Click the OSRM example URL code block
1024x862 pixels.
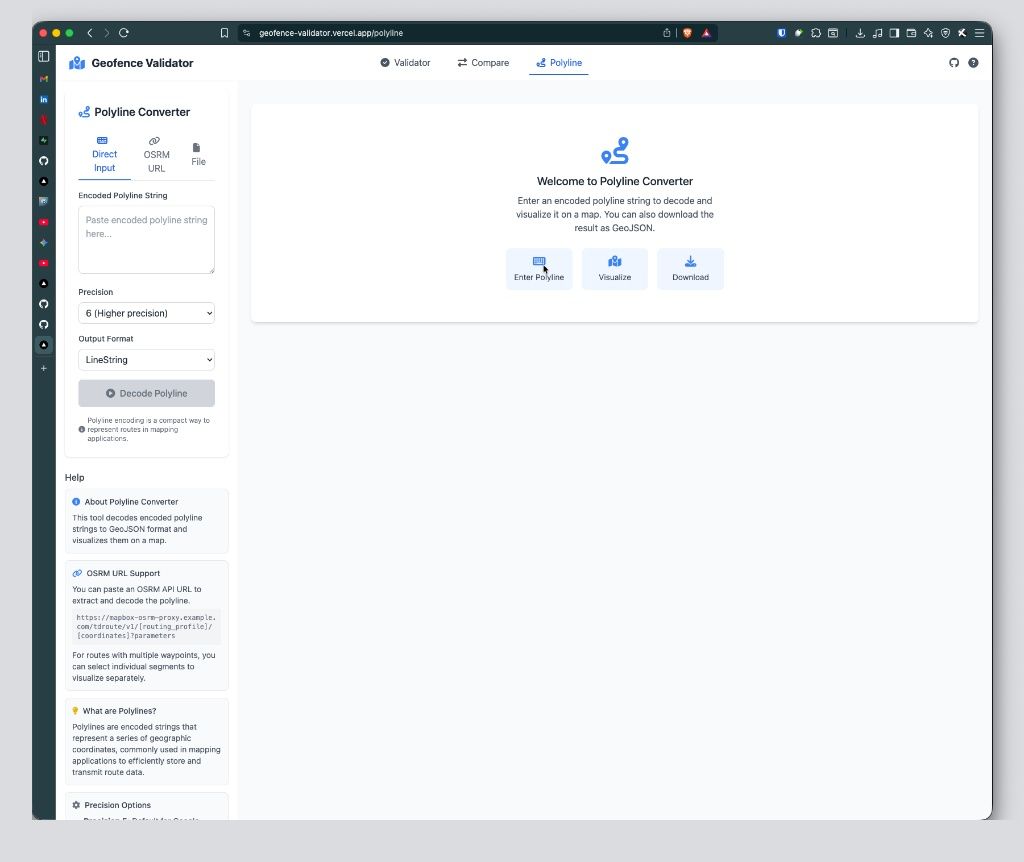(146, 626)
